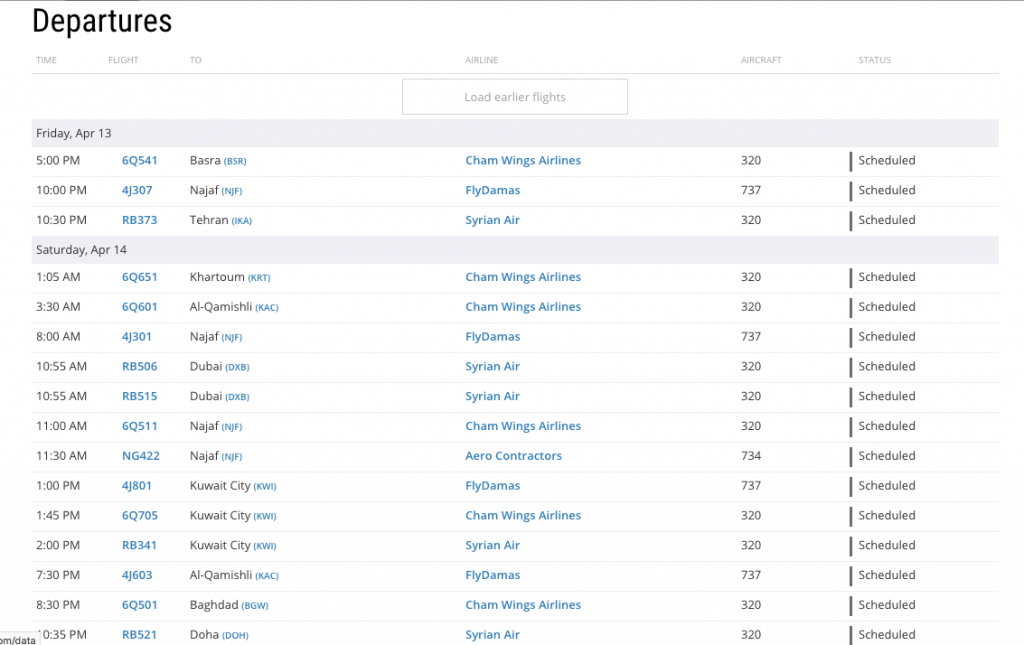Open flight 6Q541 to Basra

140,161
